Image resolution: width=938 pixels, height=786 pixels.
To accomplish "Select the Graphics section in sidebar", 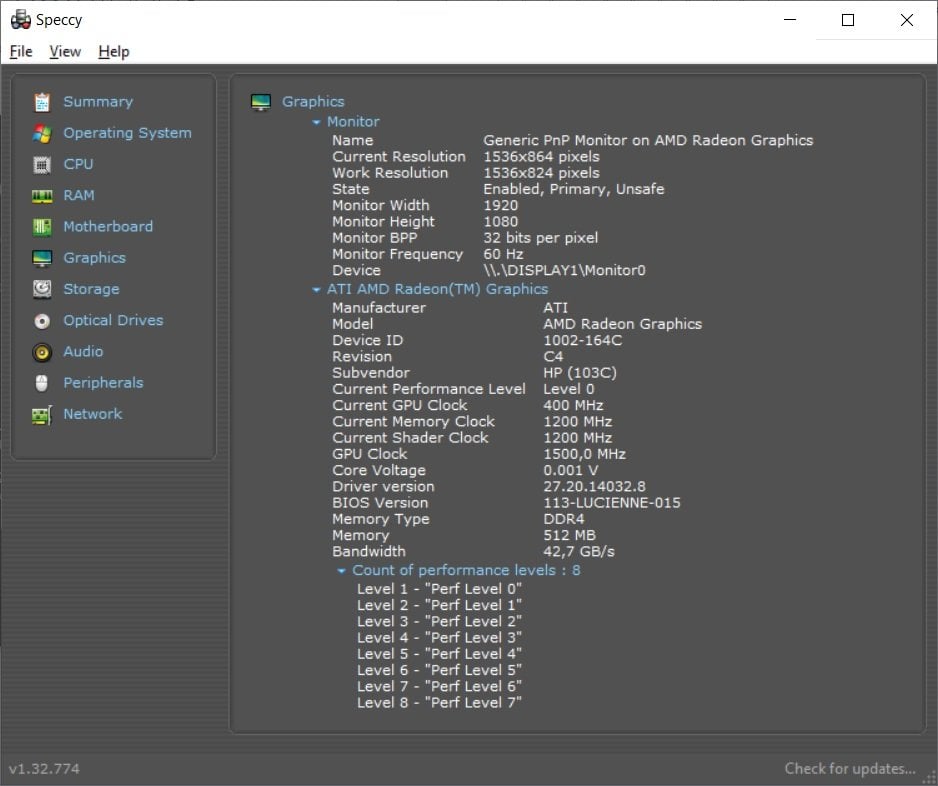I will point(95,258).
